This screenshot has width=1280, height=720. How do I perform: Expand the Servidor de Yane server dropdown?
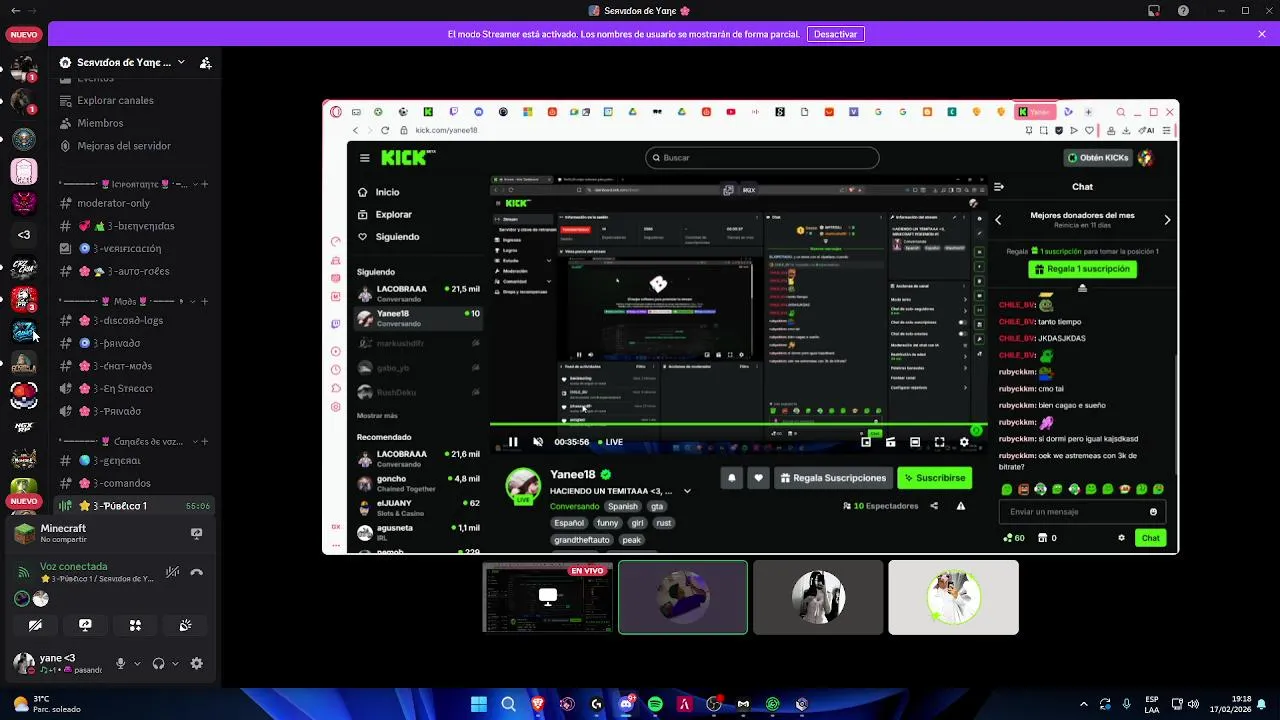tap(181, 62)
